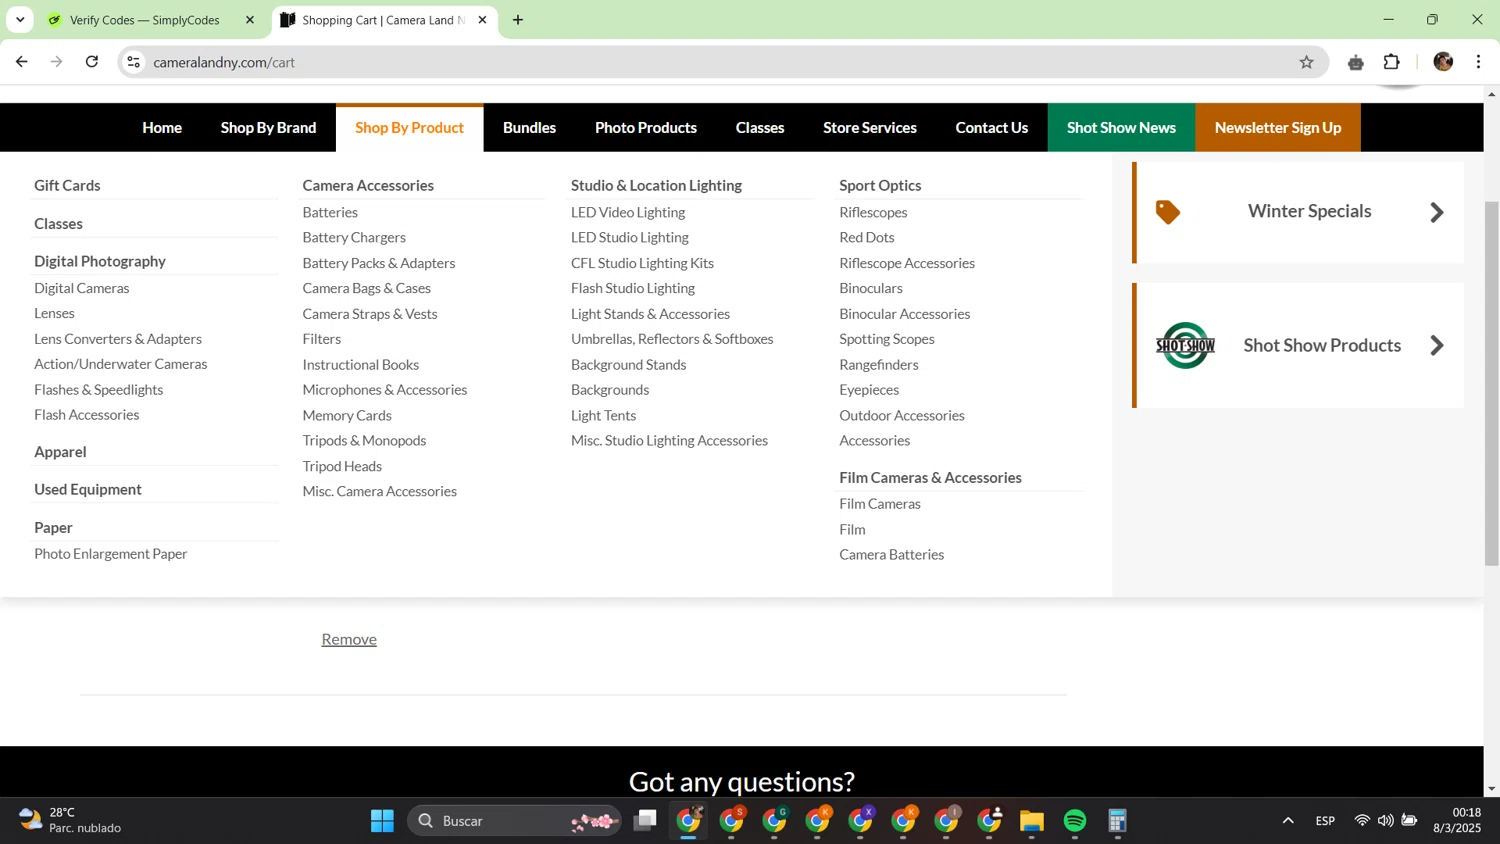Click the Winter Specials tag icon

(x=1168, y=212)
